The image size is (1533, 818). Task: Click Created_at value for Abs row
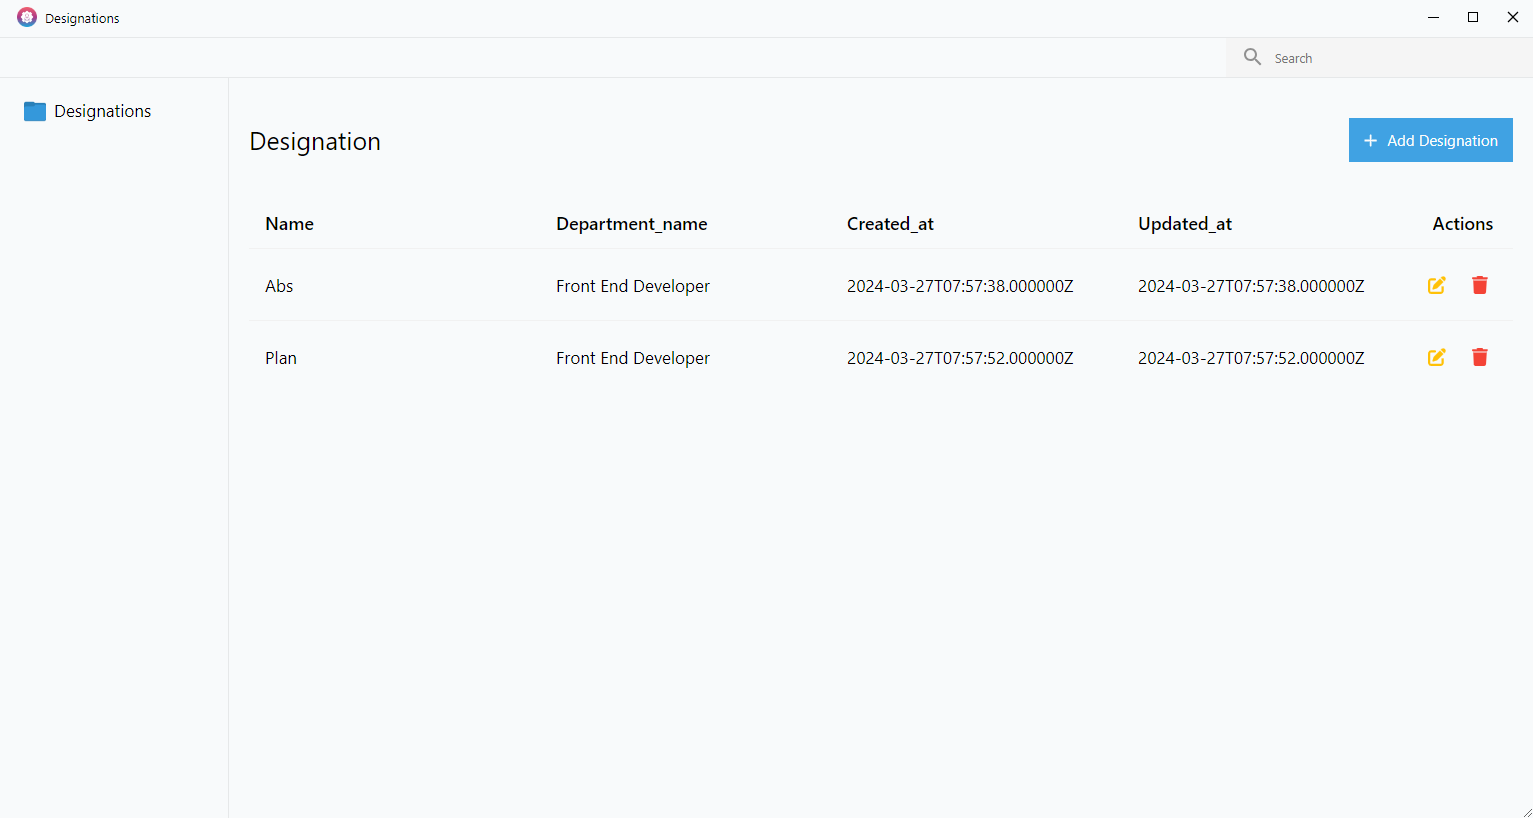960,286
